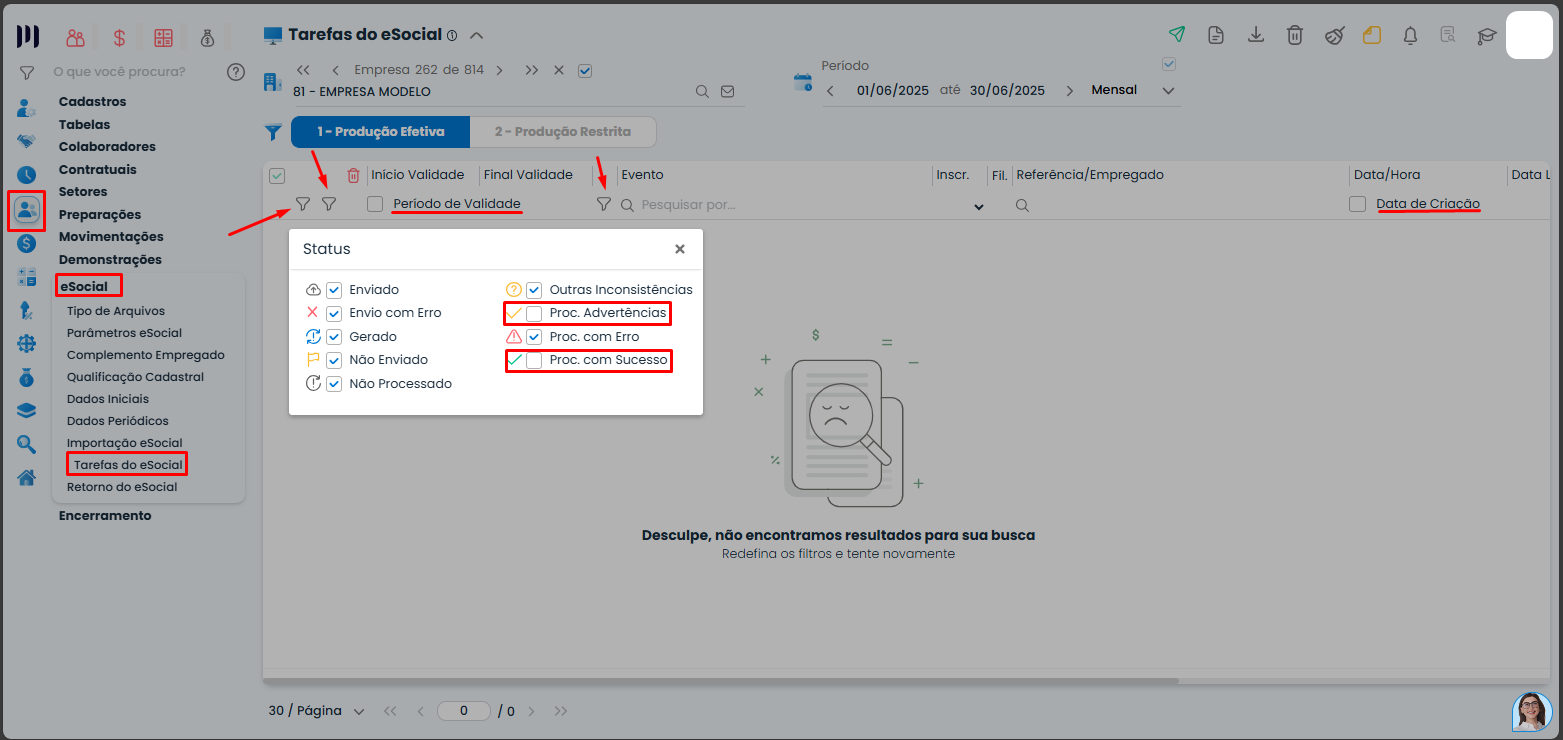Open Parâmetros eSocial in the sidebar
This screenshot has width=1563, height=740.
point(124,333)
